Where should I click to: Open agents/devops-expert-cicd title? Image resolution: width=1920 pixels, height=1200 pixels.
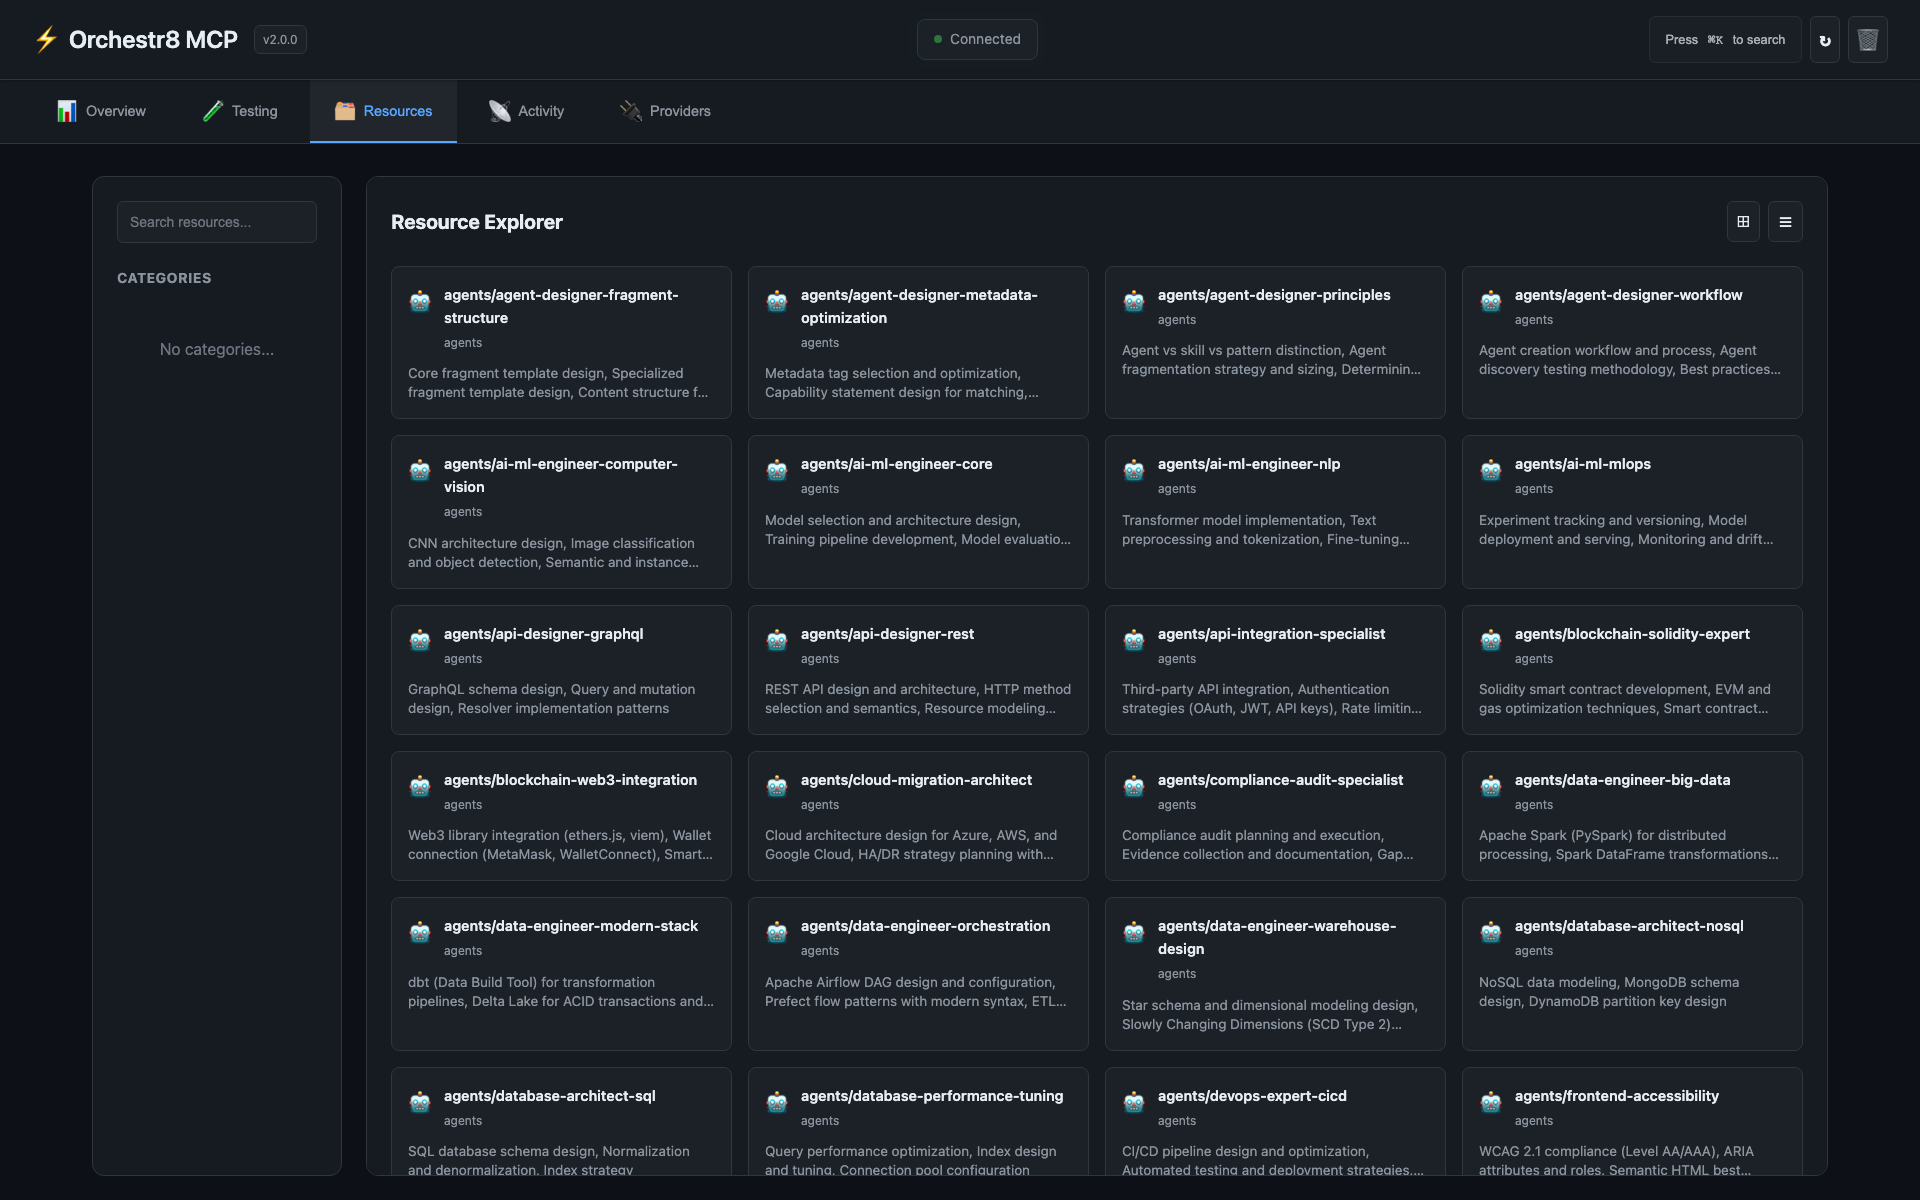[x=1252, y=1096]
